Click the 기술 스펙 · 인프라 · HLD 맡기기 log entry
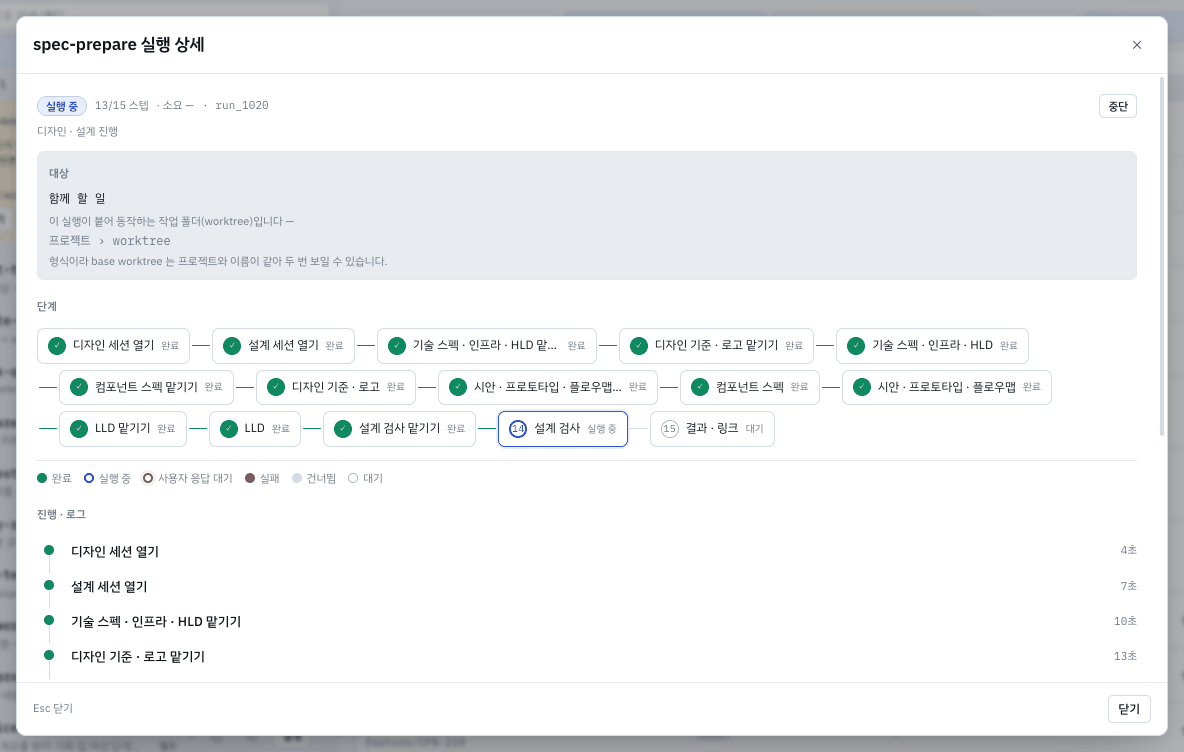This screenshot has width=1184, height=752. pyautogui.click(x=156, y=622)
